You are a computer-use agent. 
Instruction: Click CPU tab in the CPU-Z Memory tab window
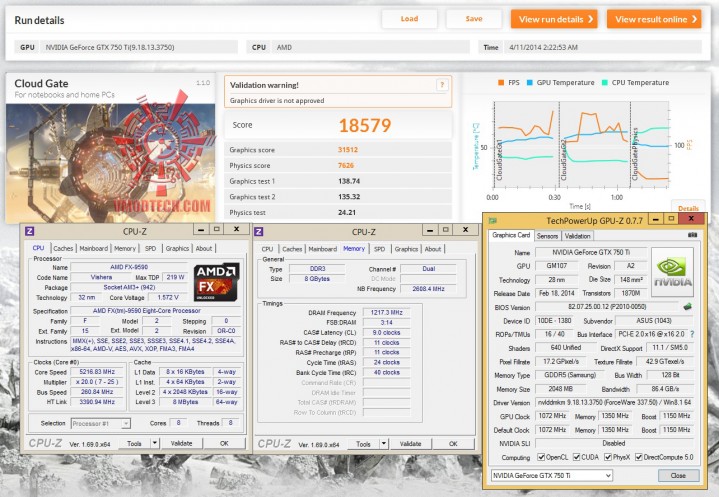click(267, 249)
